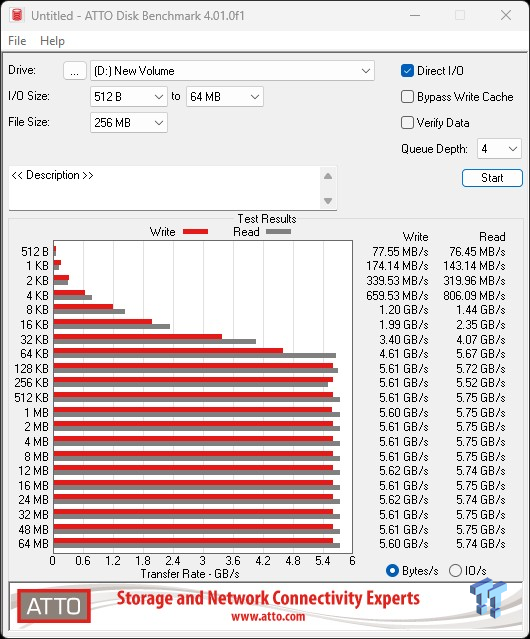The image size is (530, 639).
Task: Click the description scroll down arrow
Action: (x=328, y=201)
